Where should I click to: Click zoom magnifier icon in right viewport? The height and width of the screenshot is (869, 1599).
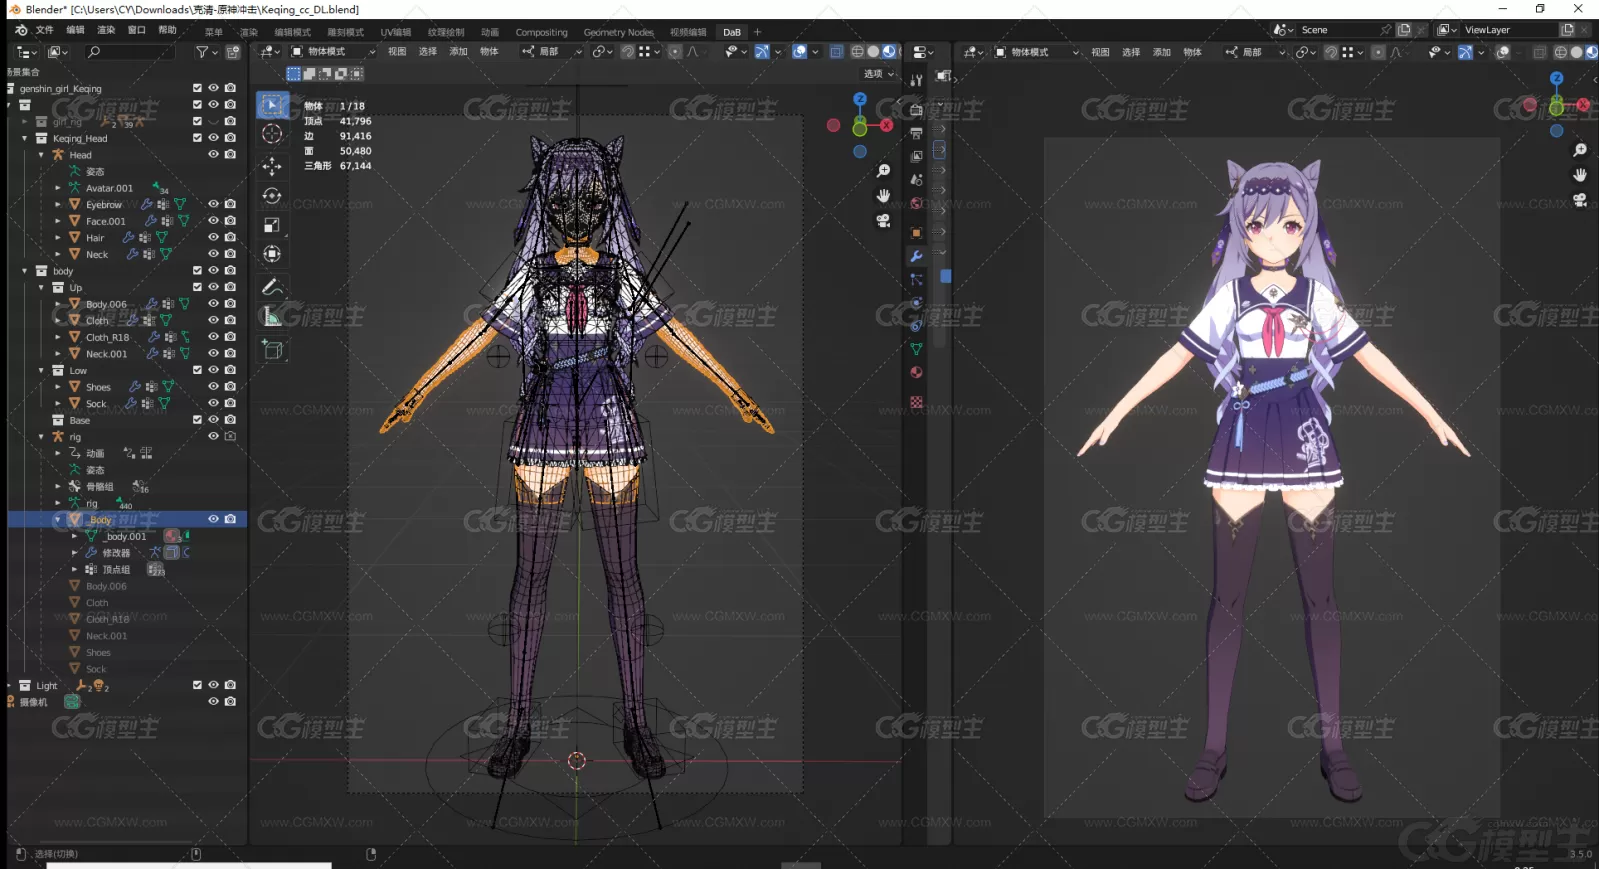[x=1580, y=150]
